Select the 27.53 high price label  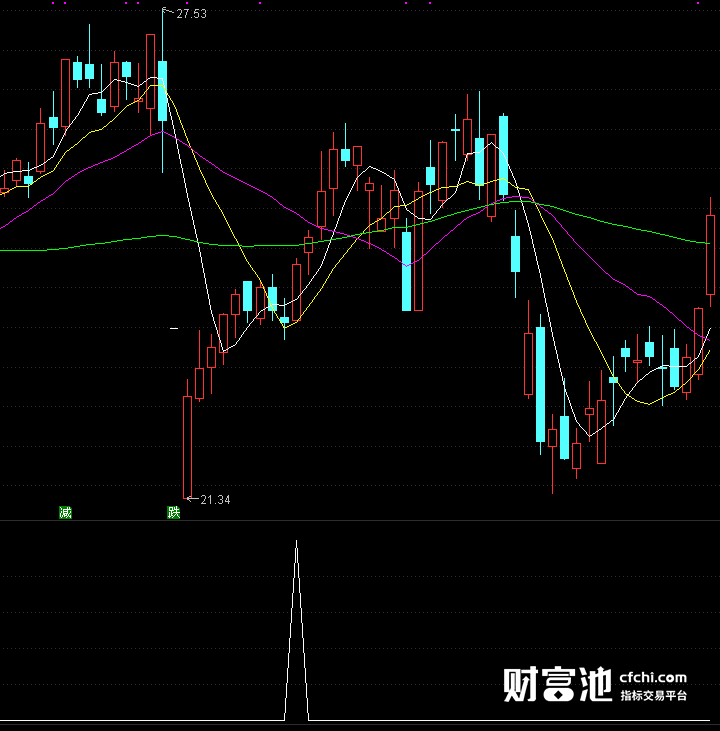191,14
